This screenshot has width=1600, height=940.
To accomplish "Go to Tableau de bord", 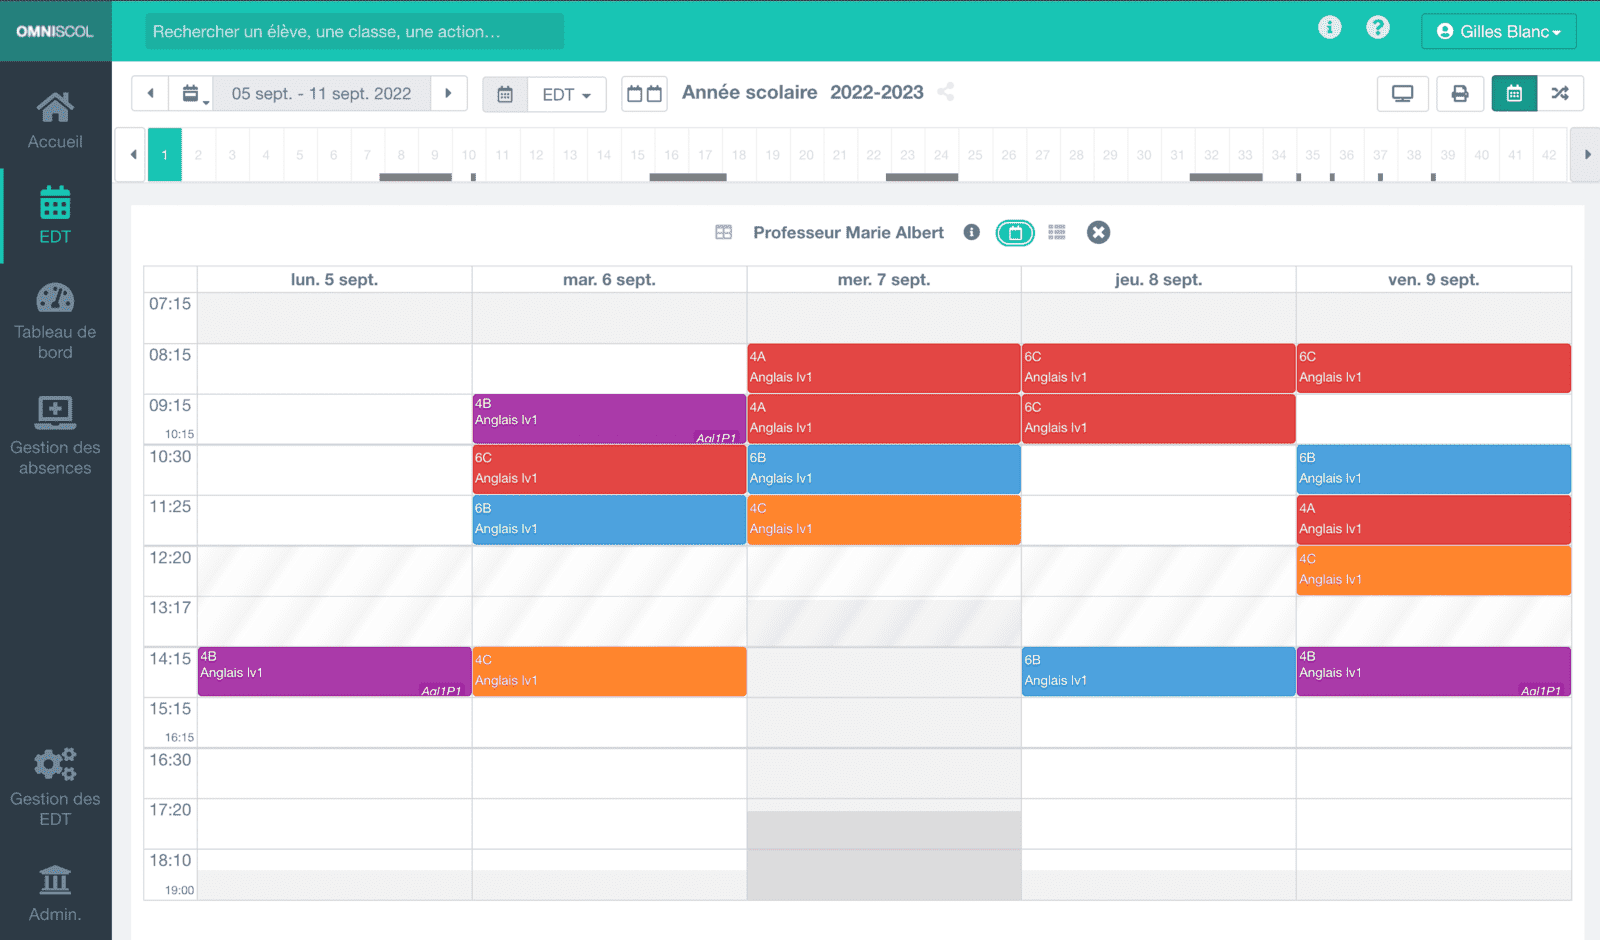I will coord(55,321).
